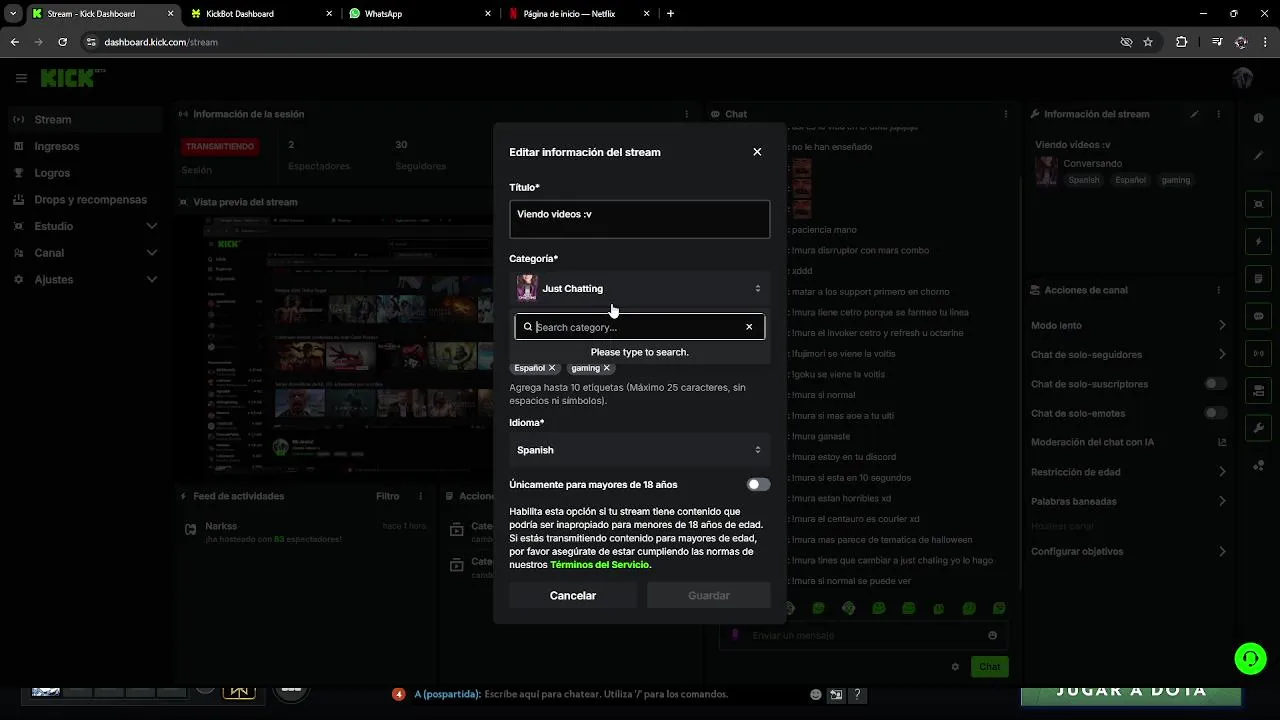Select Drops y recompensas in the sidebar
The width and height of the screenshot is (1280, 720).
pos(84,199)
